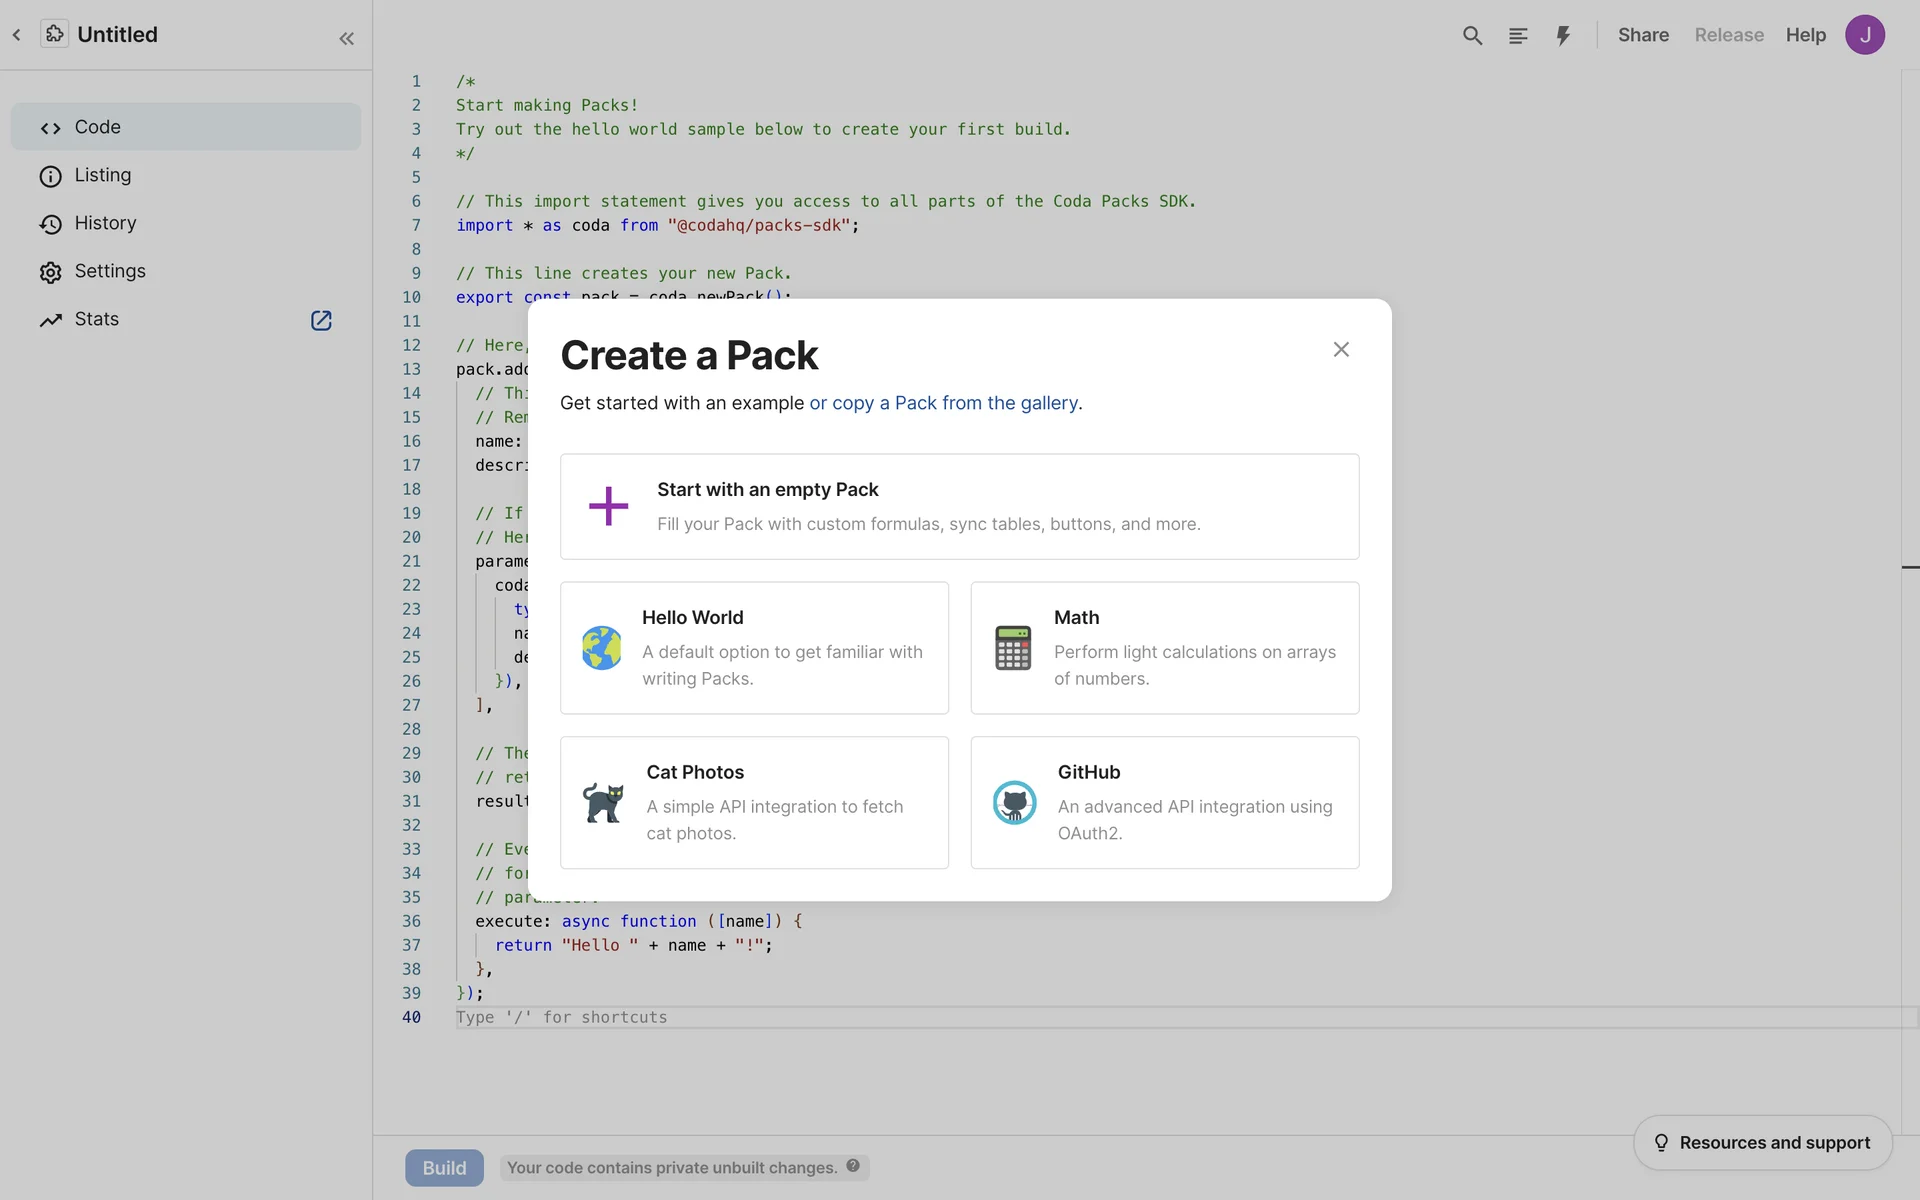Go to Settings in the sidebar

click(109, 271)
